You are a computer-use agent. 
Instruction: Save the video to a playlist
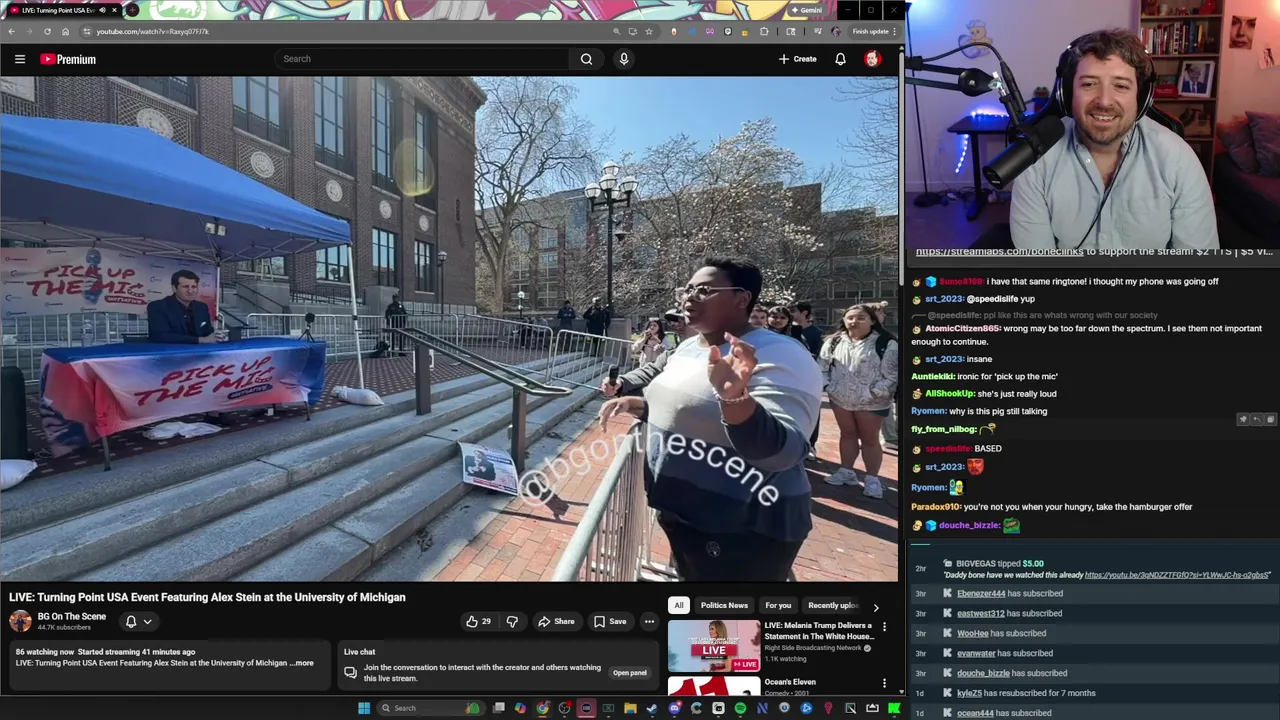[610, 622]
